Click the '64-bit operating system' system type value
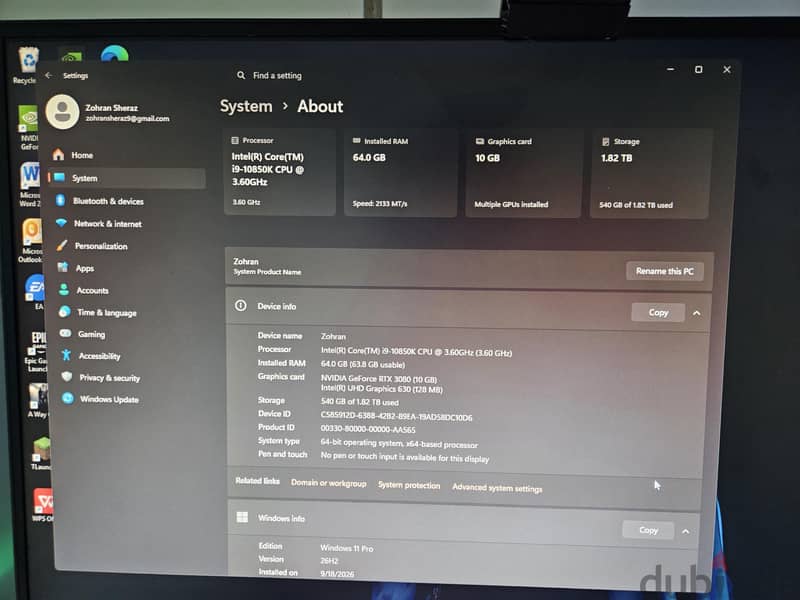Image resolution: width=800 pixels, height=600 pixels. tap(399, 443)
